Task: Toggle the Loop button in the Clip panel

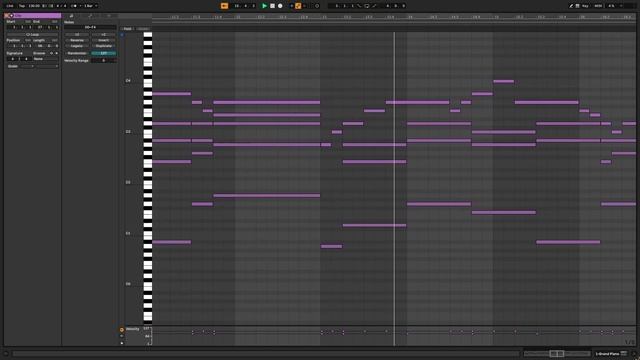Action: 33,35
